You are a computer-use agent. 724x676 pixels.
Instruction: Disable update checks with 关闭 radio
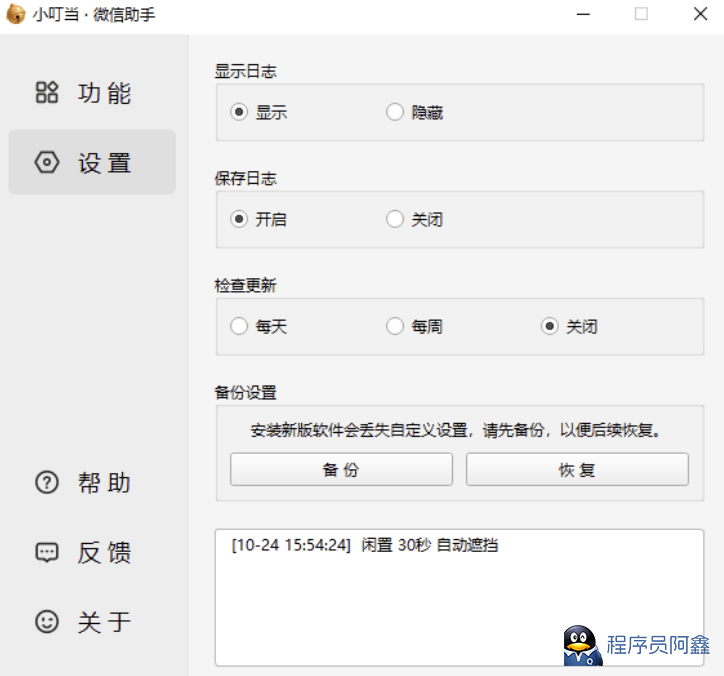pos(549,327)
